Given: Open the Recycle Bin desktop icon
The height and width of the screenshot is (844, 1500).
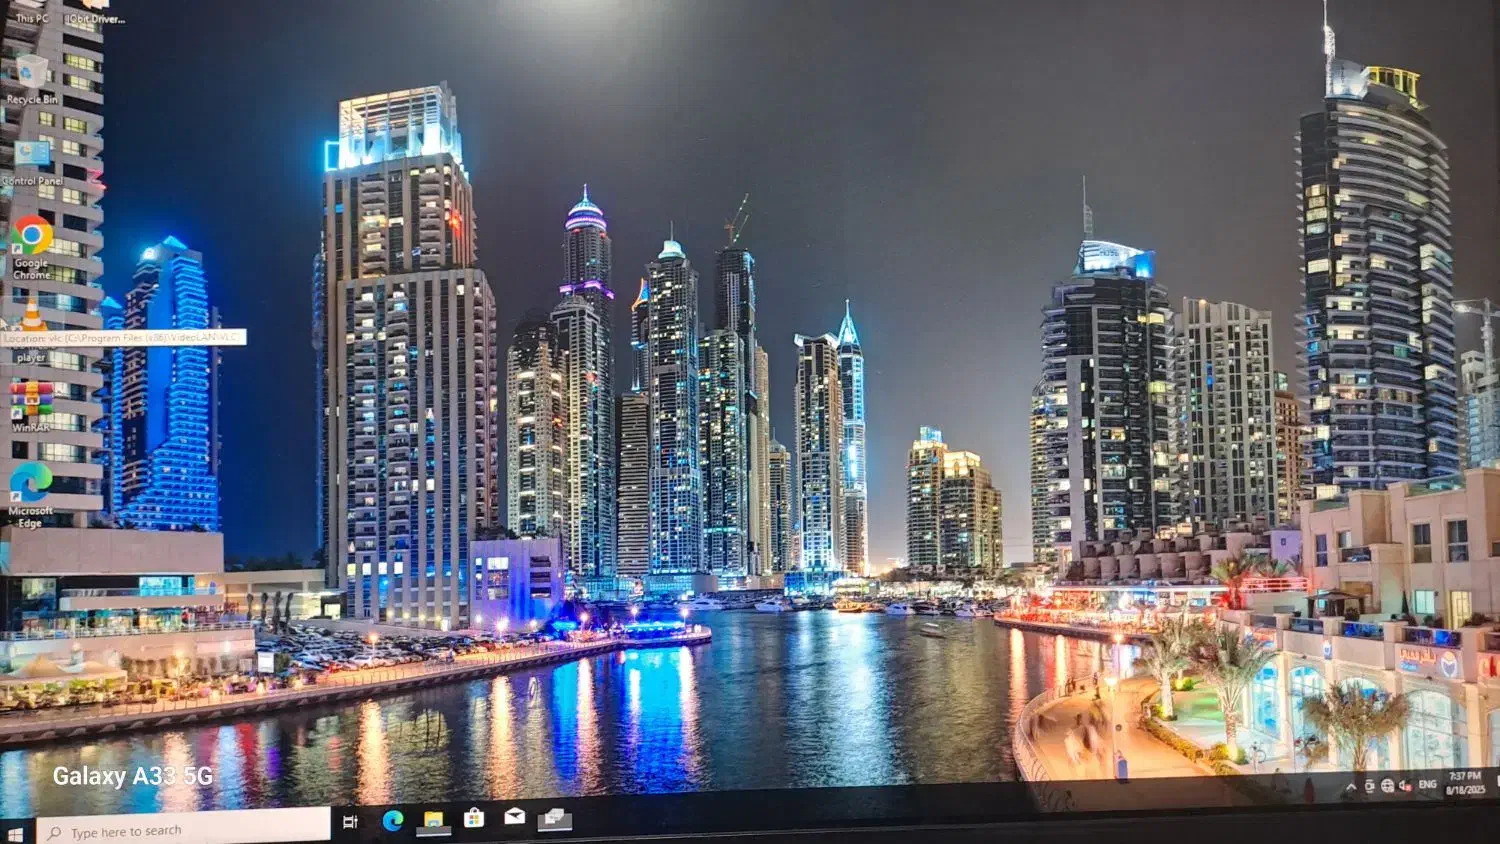Looking at the screenshot, I should tap(31, 73).
